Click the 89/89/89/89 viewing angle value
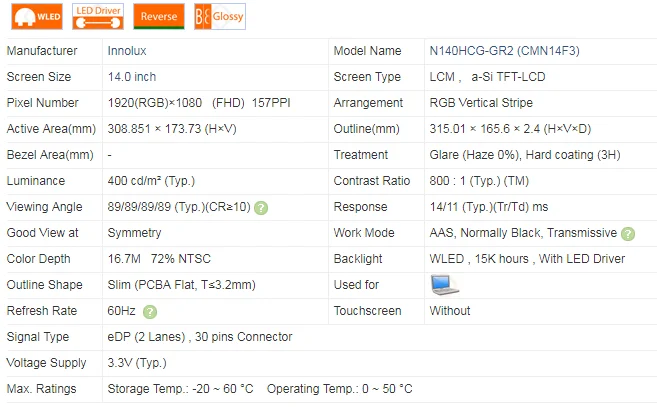 (x=179, y=207)
